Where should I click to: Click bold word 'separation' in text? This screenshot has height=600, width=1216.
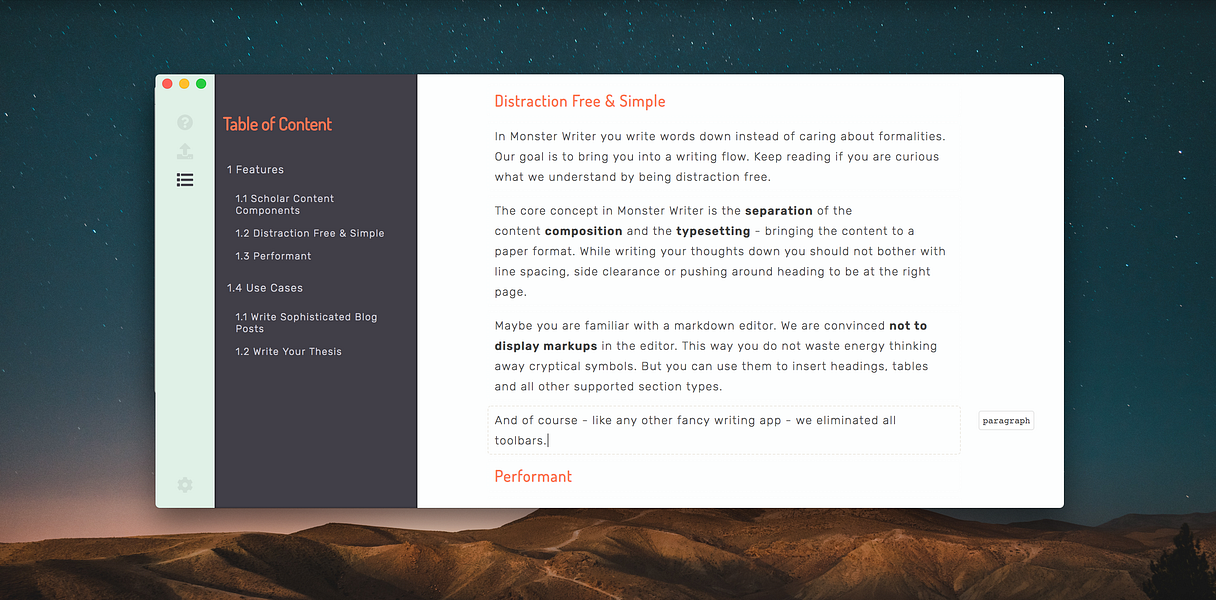pos(779,211)
